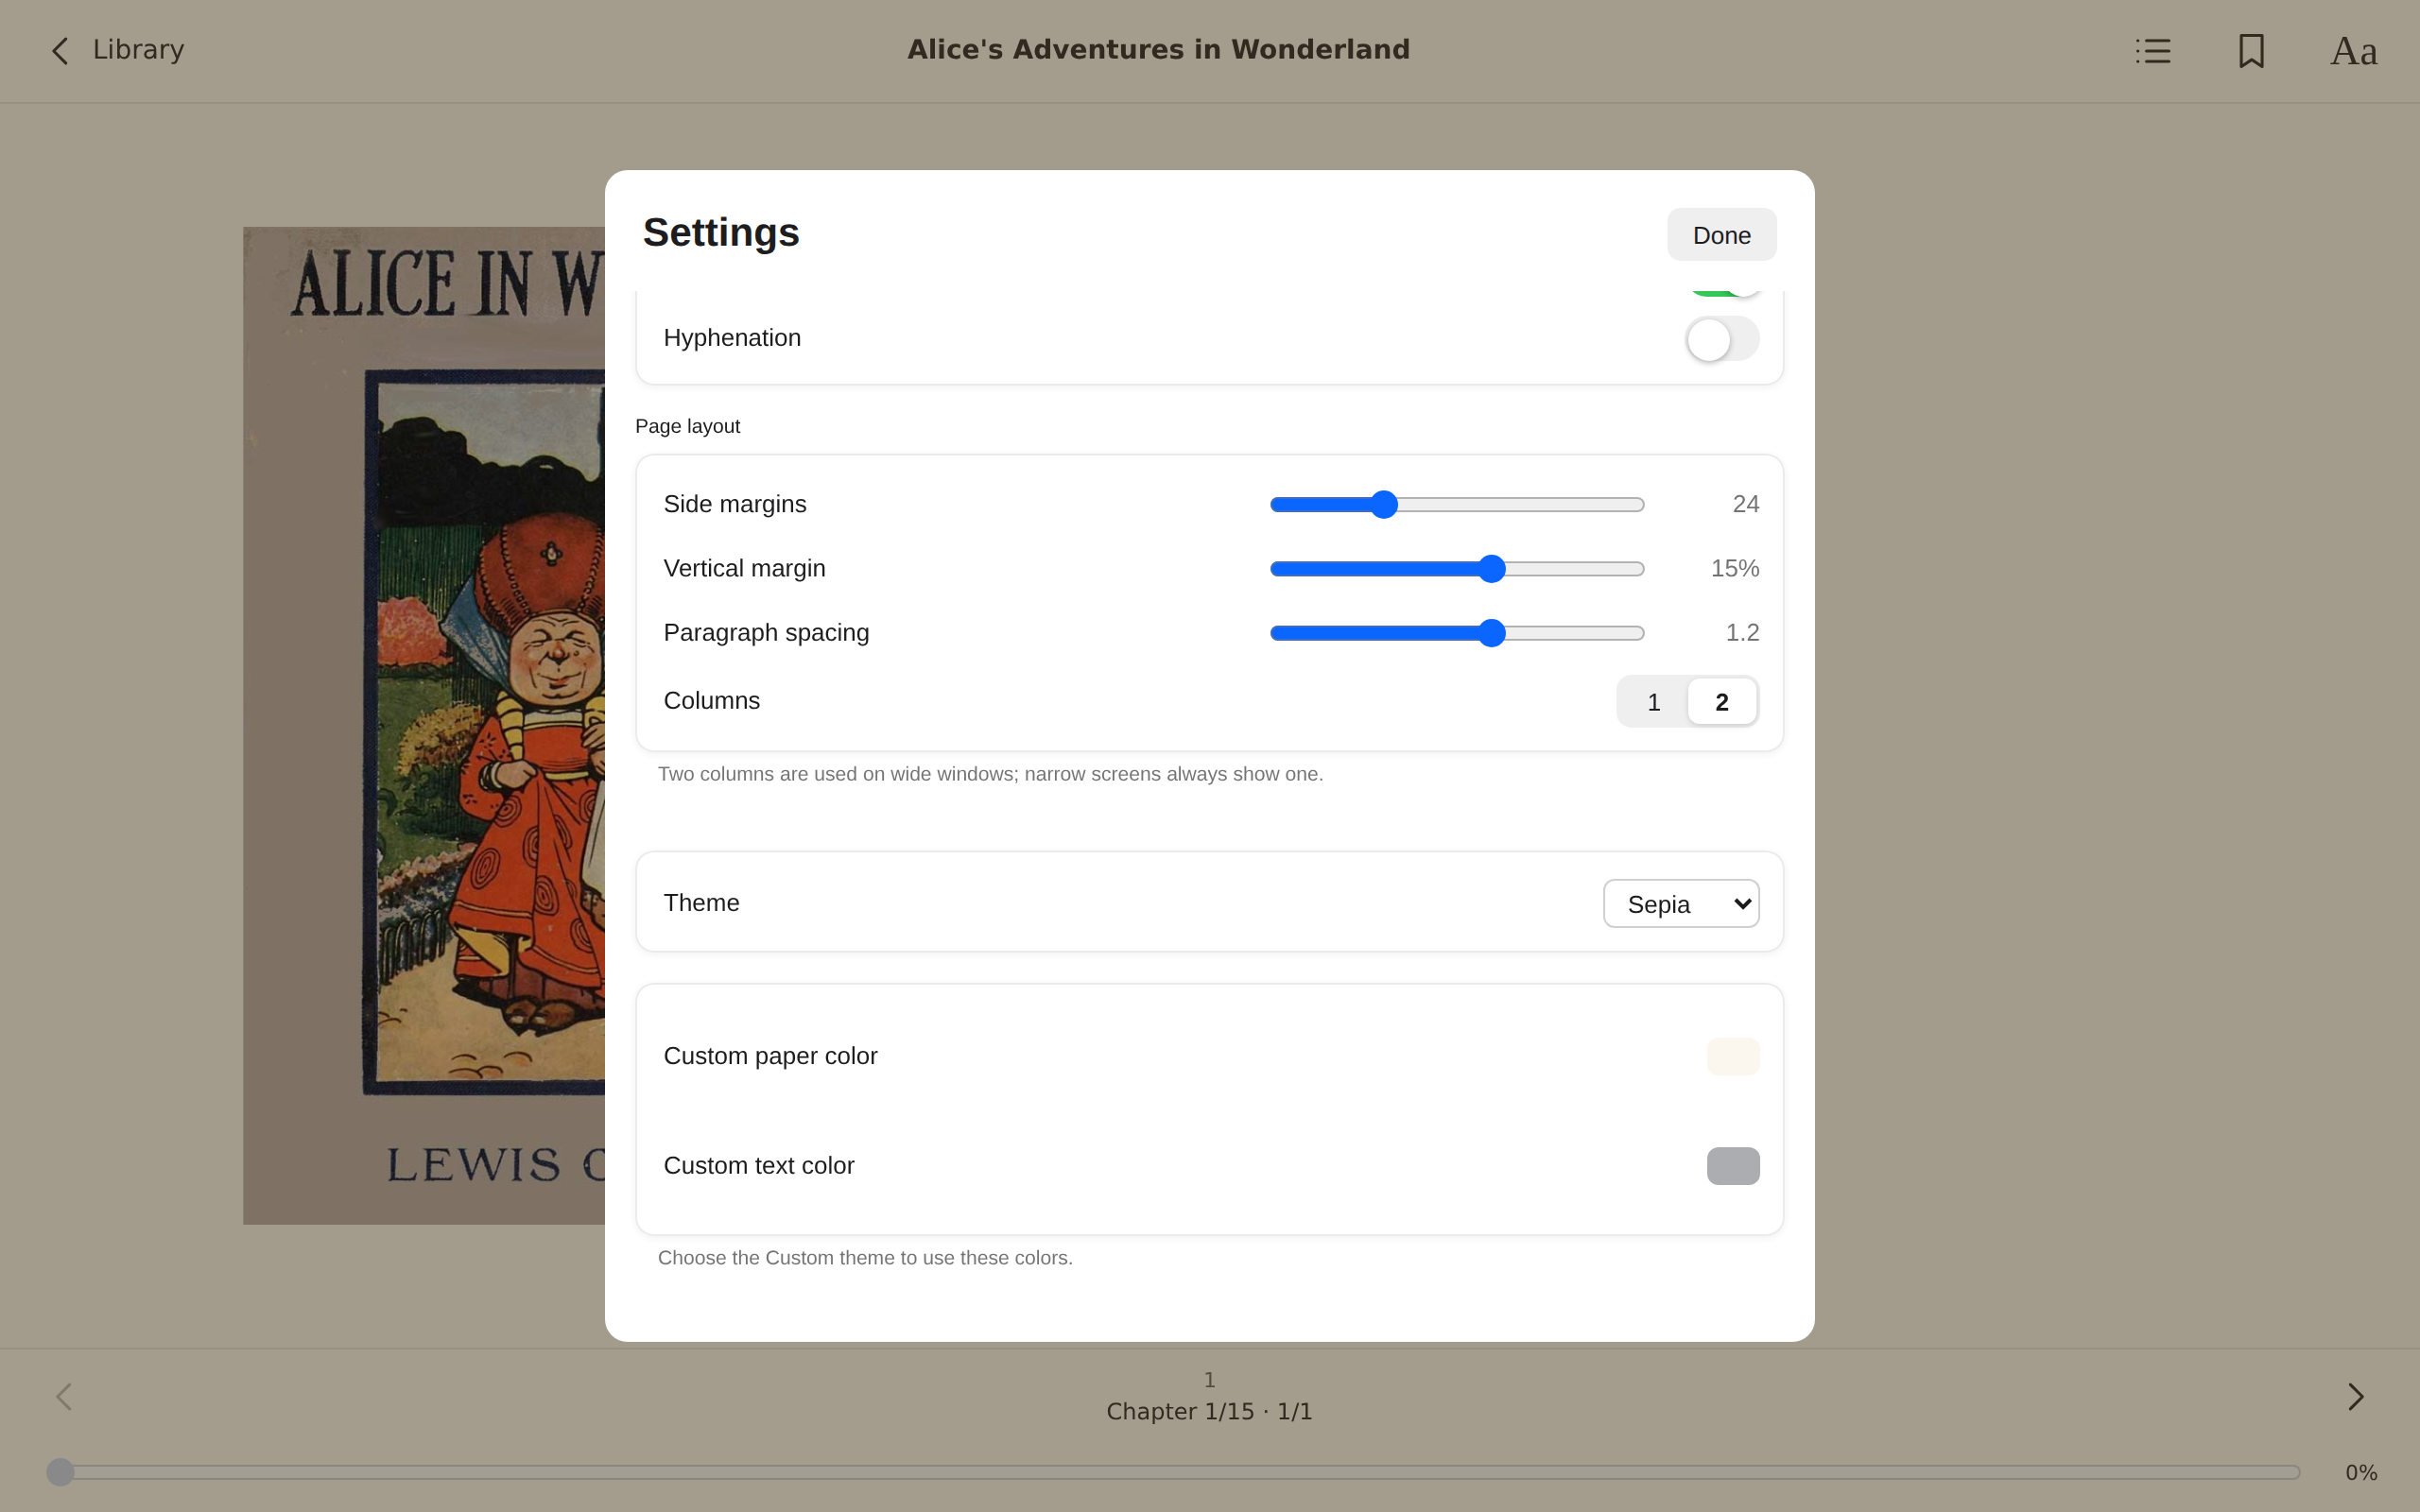Click the Settings dialog heading
The height and width of the screenshot is (1512, 2420).
click(721, 232)
